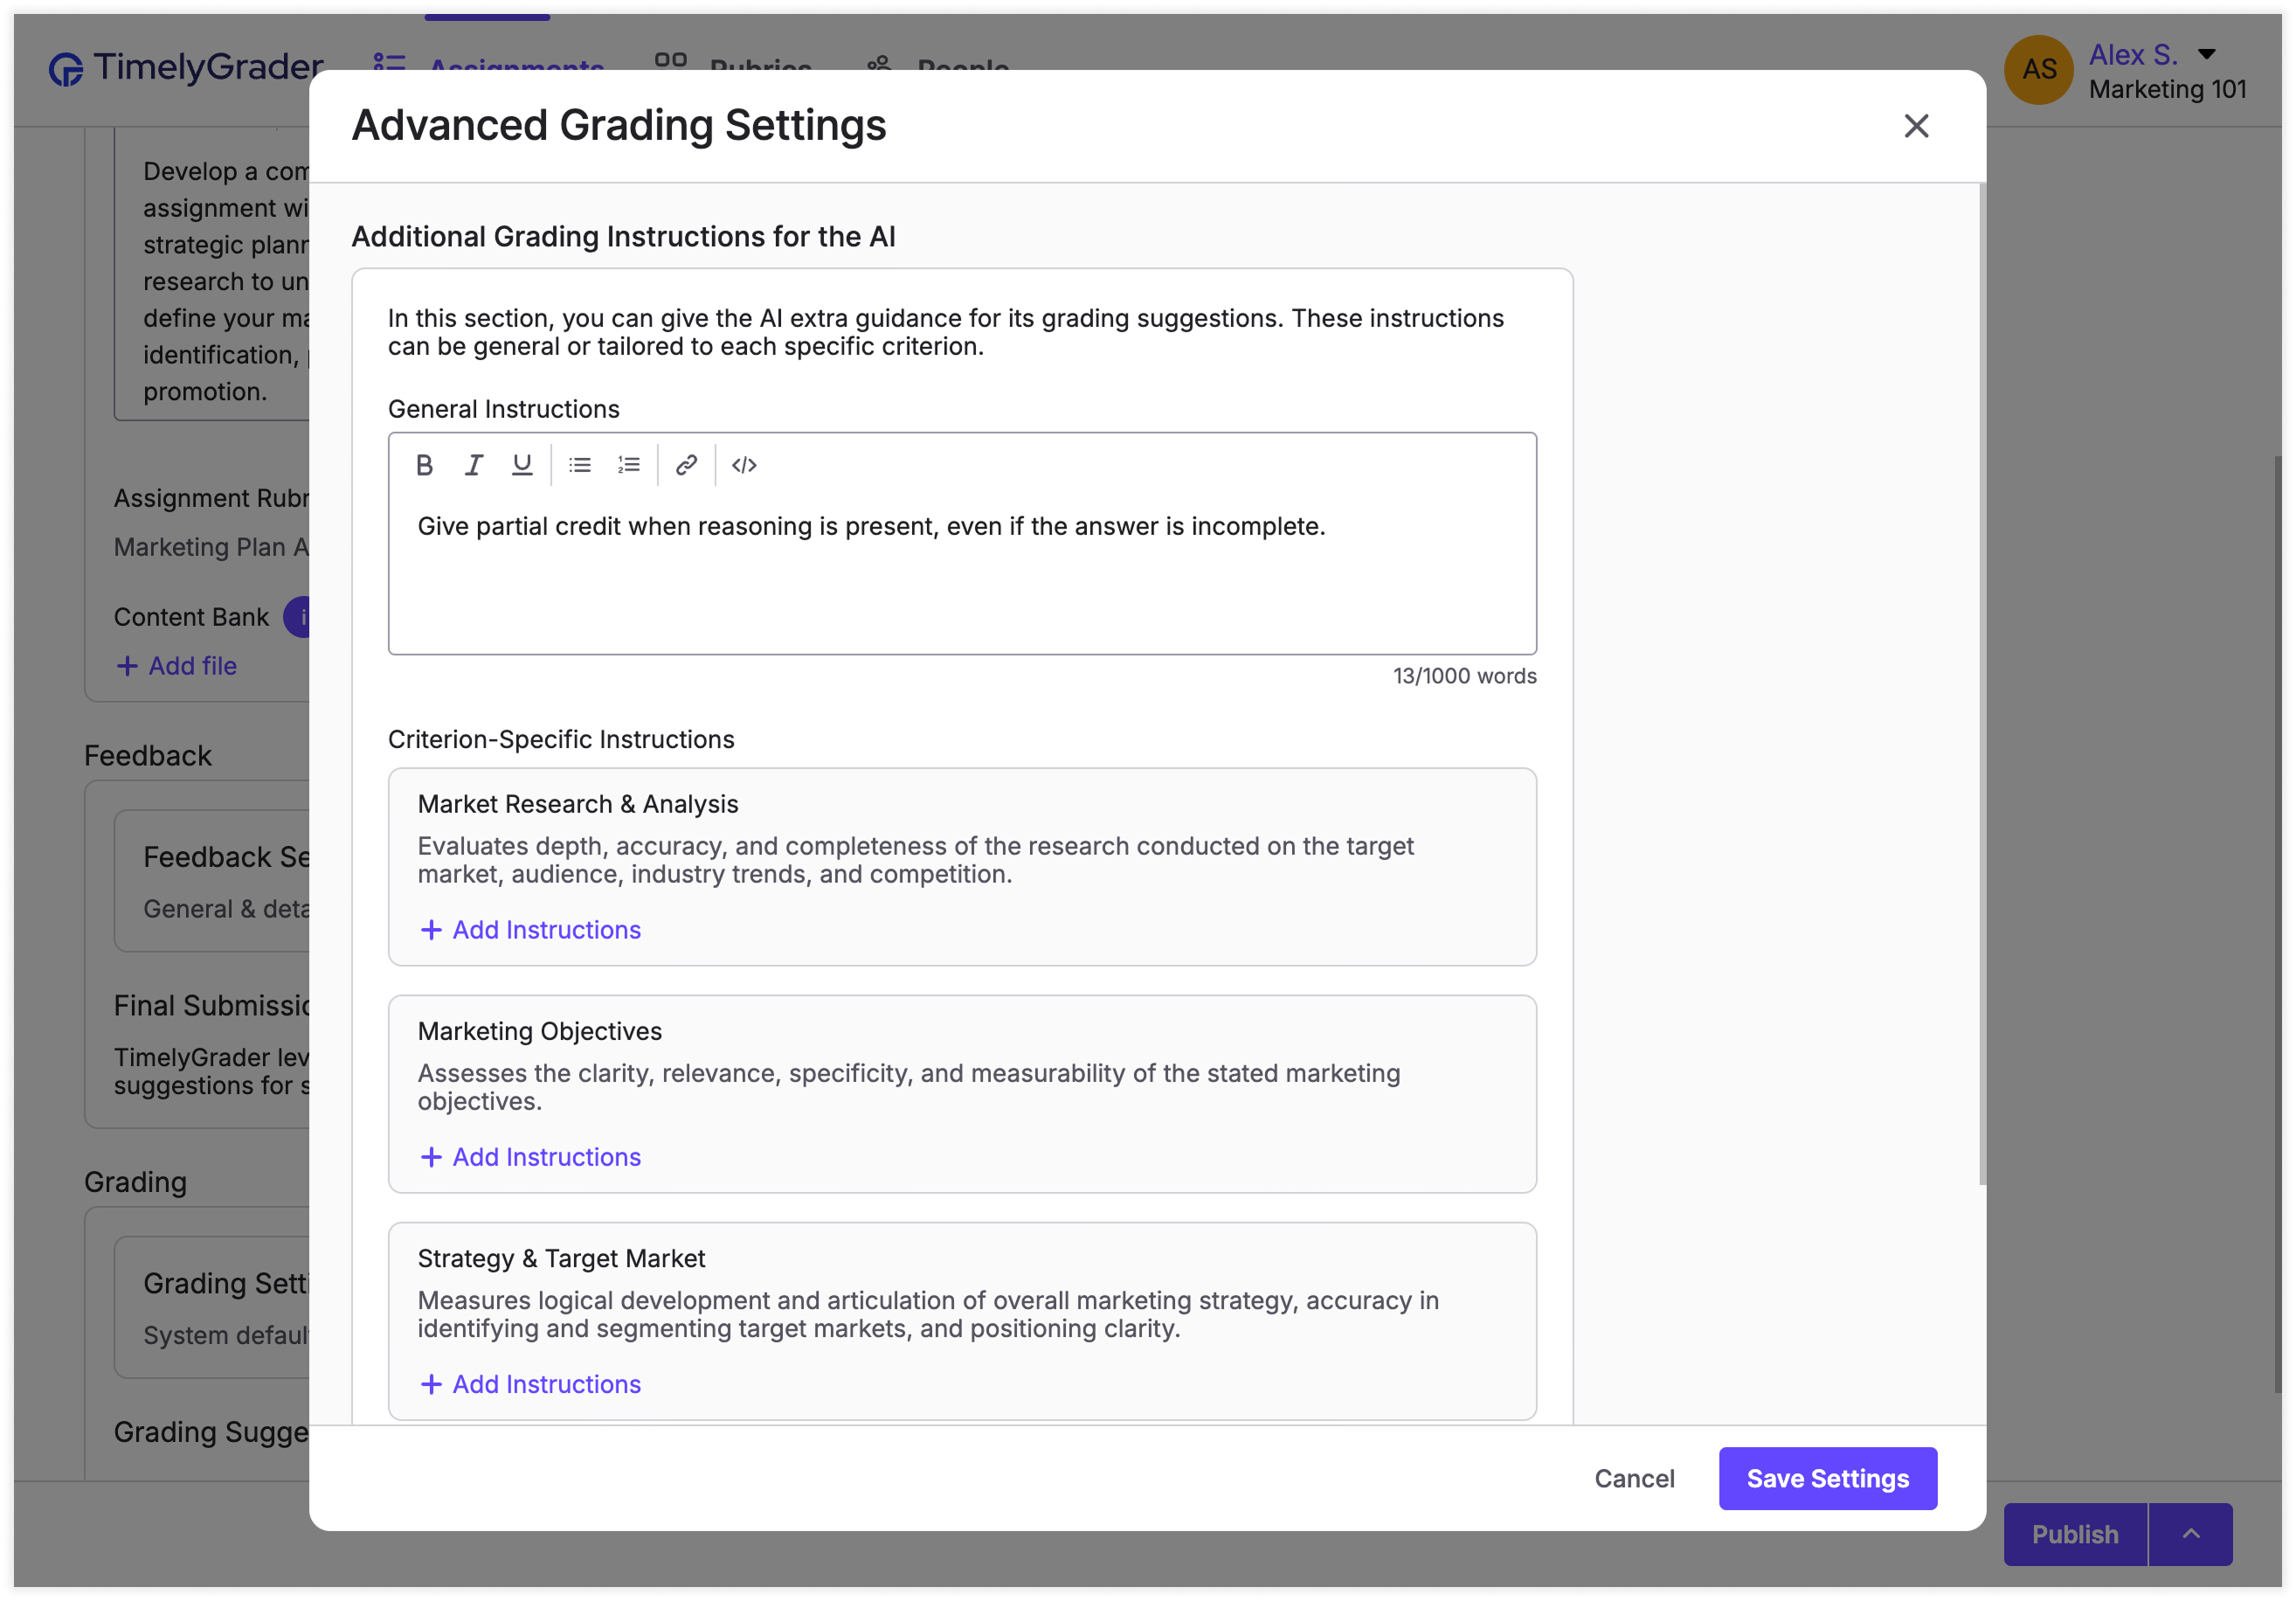
Task: Insert a bulleted list in the editor
Action: pyautogui.click(x=580, y=465)
